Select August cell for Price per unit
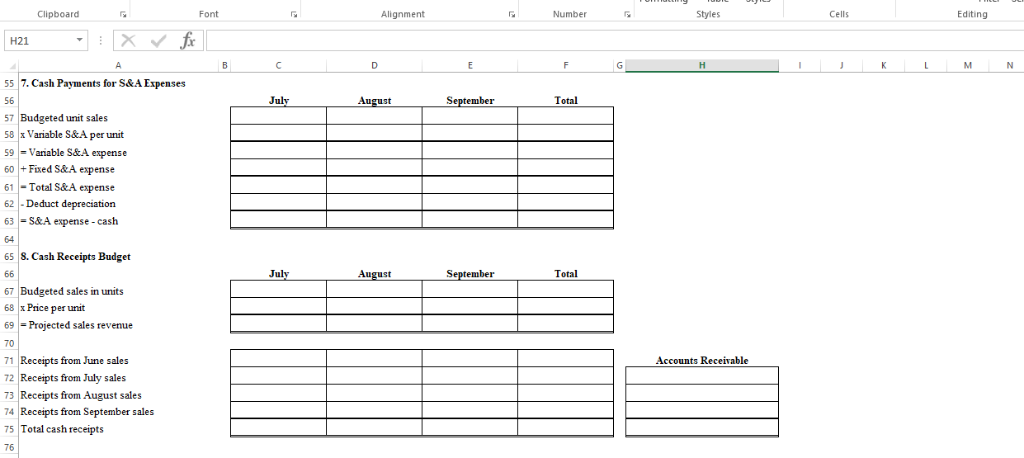Viewport: 1024px width, 458px height. (x=374, y=306)
